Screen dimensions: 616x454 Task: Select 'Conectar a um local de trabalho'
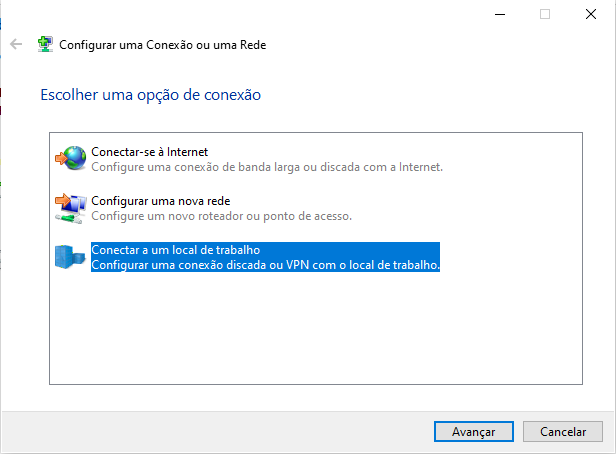176,250
